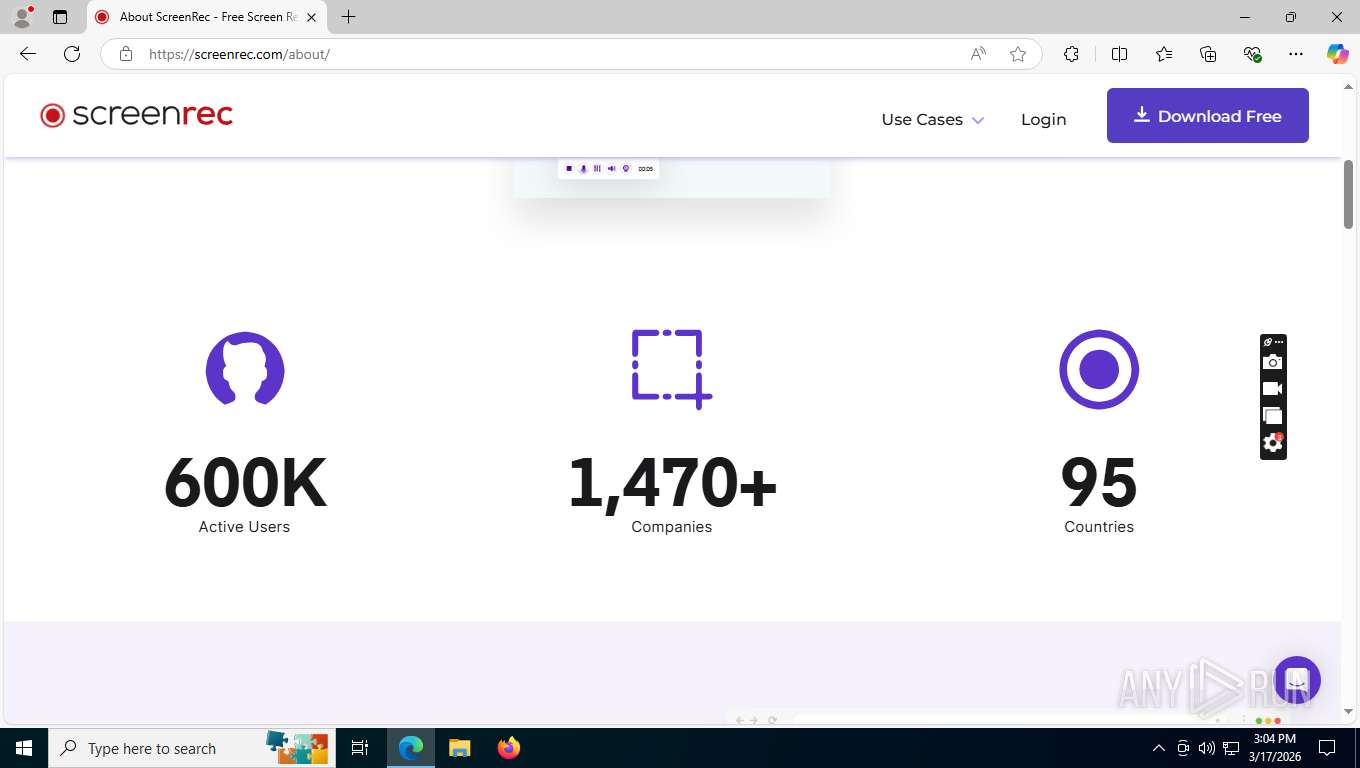The image size is (1360, 768).
Task: Click the Download Free button
Action: coord(1207,116)
